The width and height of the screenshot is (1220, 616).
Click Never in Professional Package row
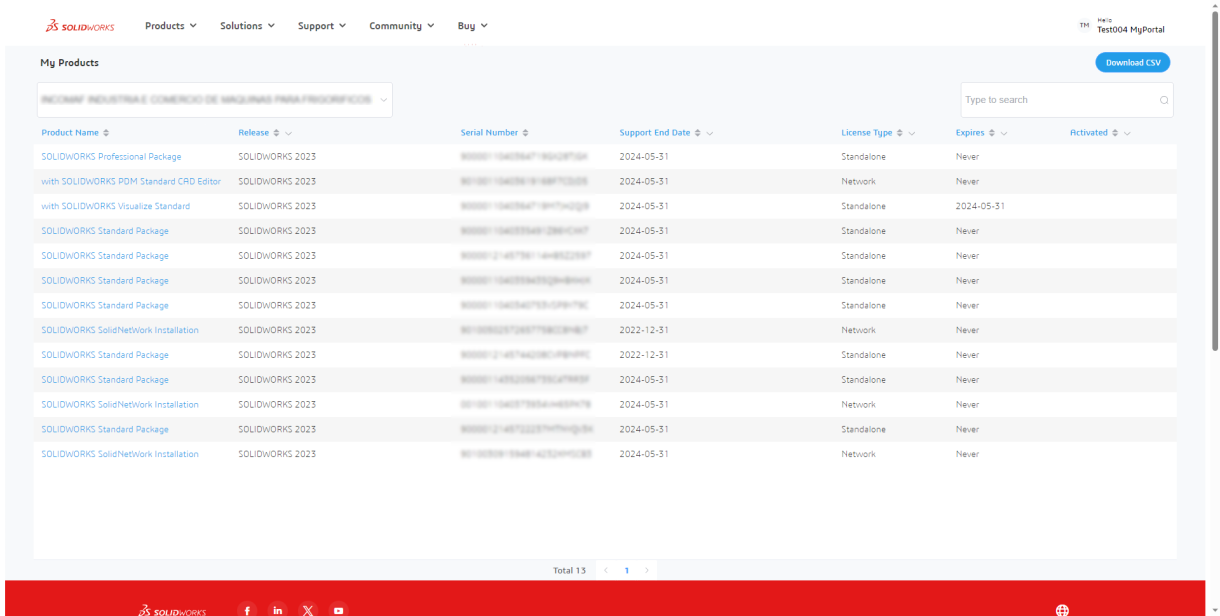click(967, 157)
